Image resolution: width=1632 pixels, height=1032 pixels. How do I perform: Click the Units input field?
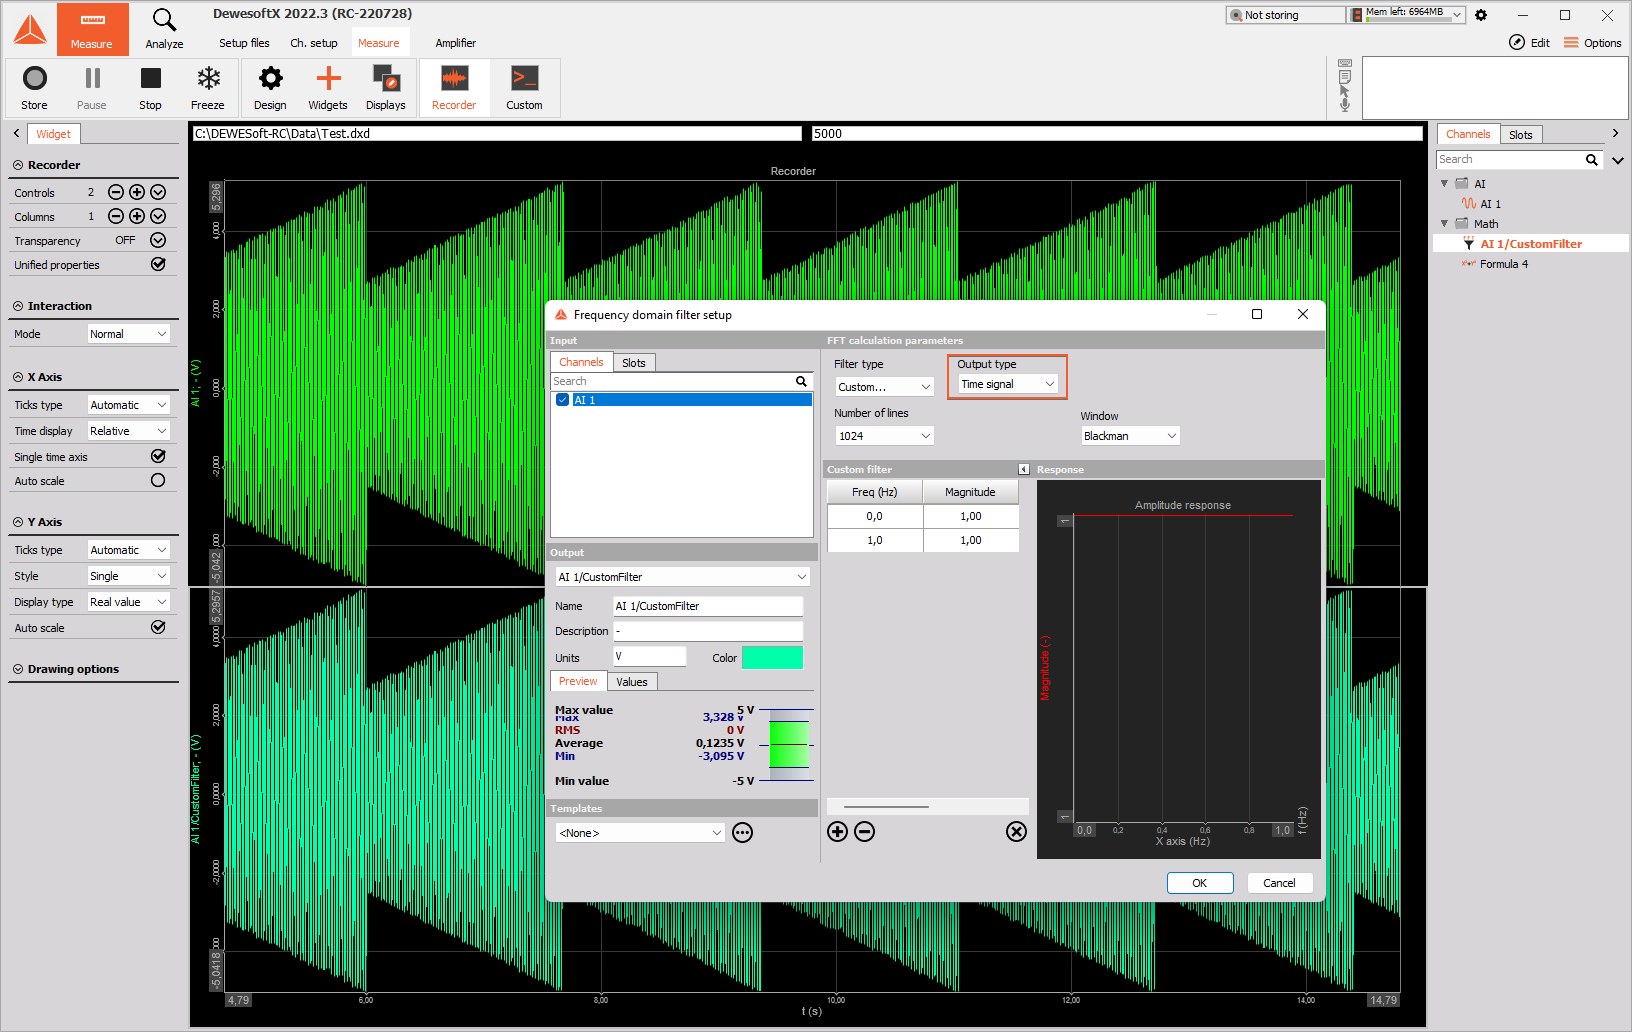(x=650, y=656)
